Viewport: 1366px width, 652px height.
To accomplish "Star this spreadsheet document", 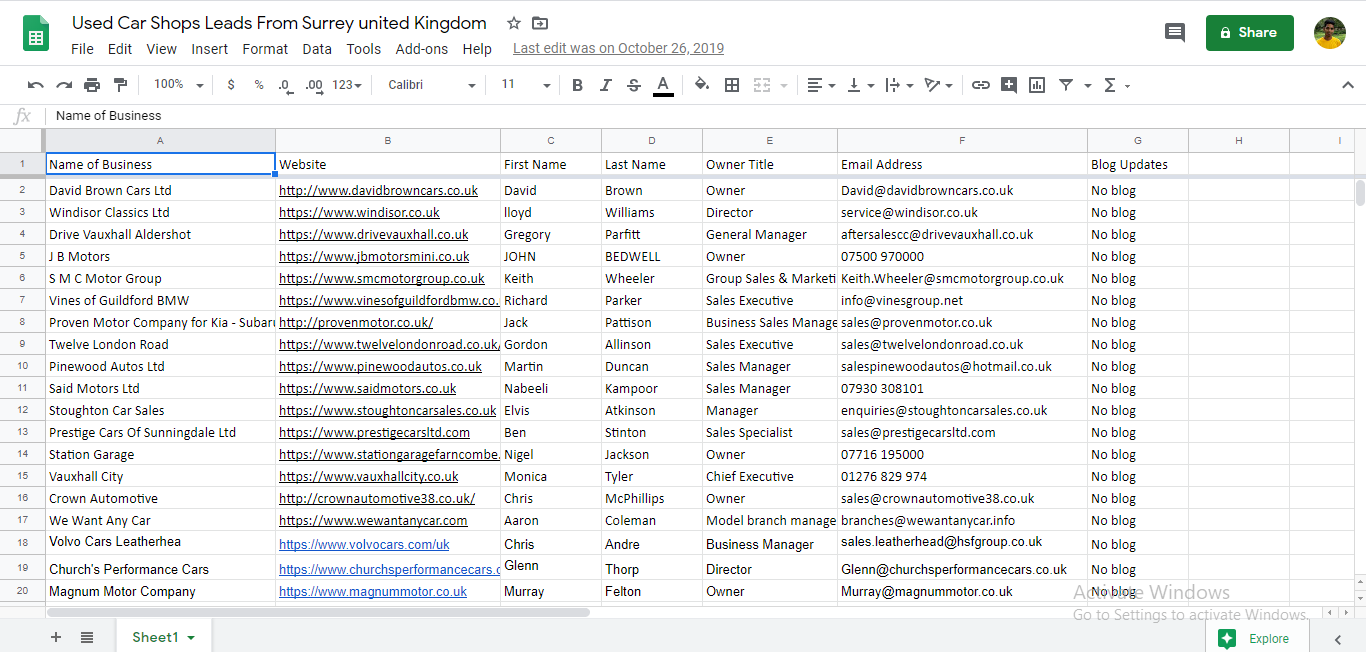I will (514, 23).
